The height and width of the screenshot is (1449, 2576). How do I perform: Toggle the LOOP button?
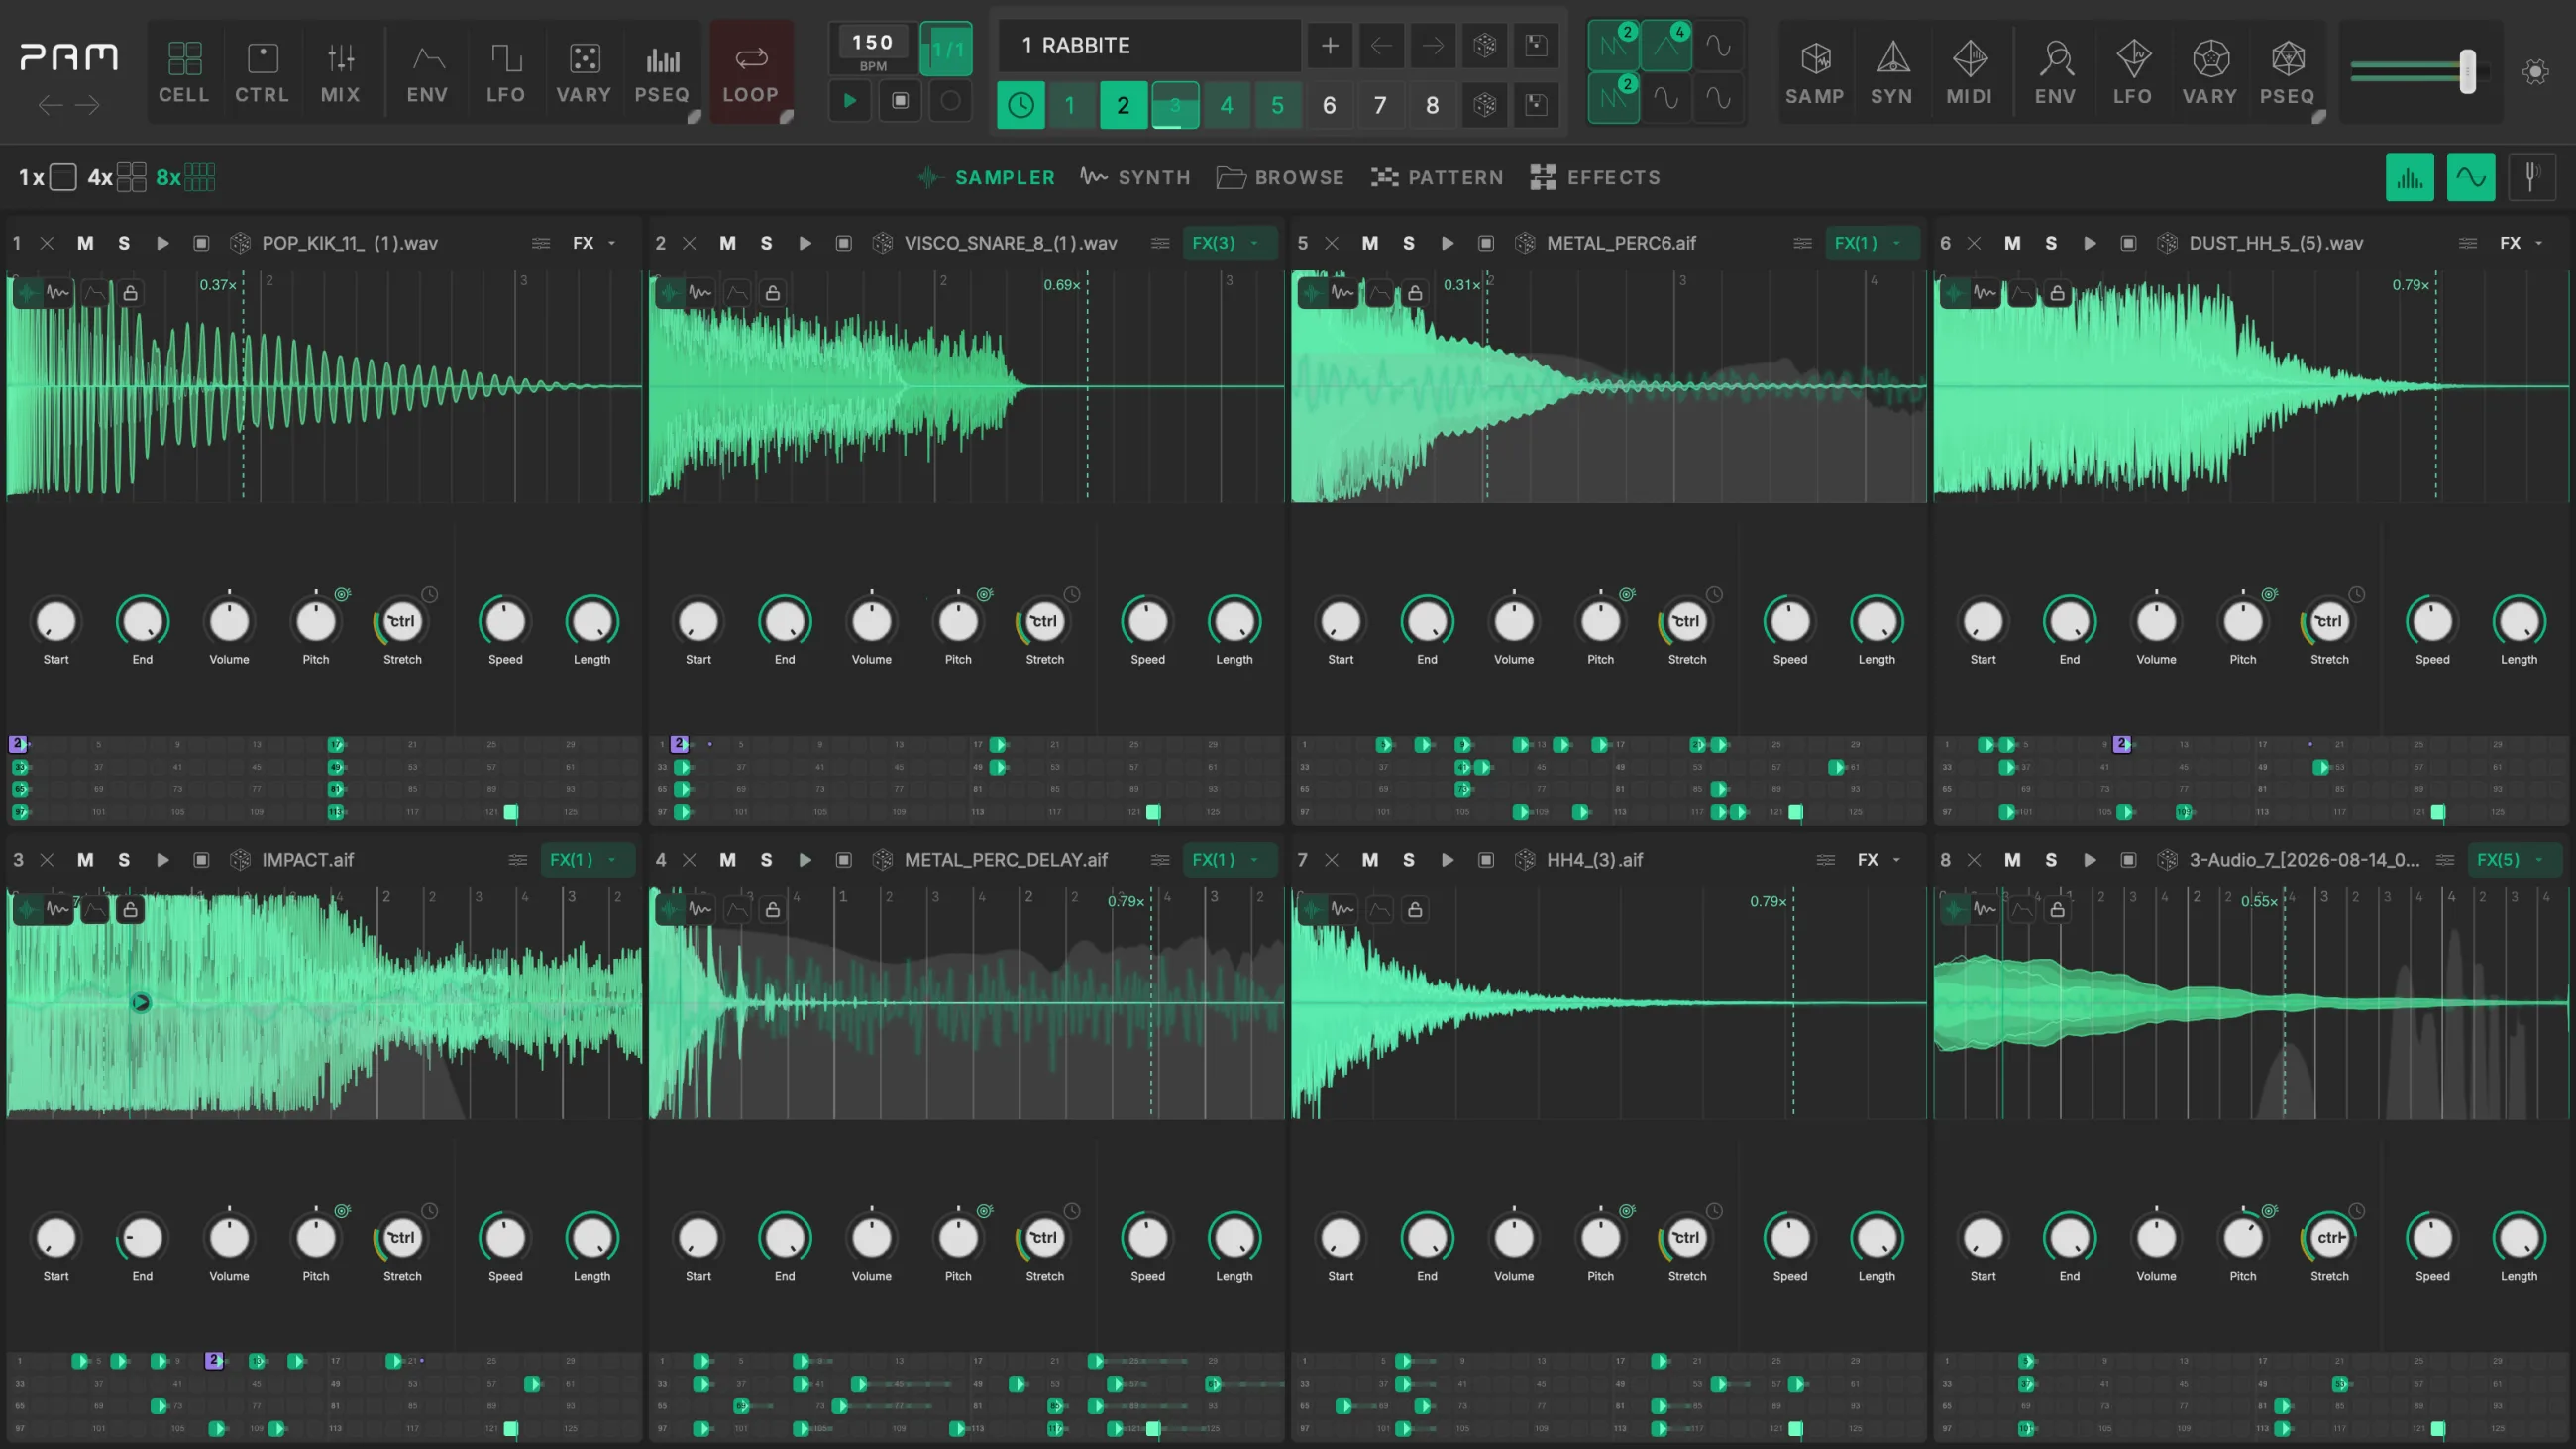click(x=751, y=72)
